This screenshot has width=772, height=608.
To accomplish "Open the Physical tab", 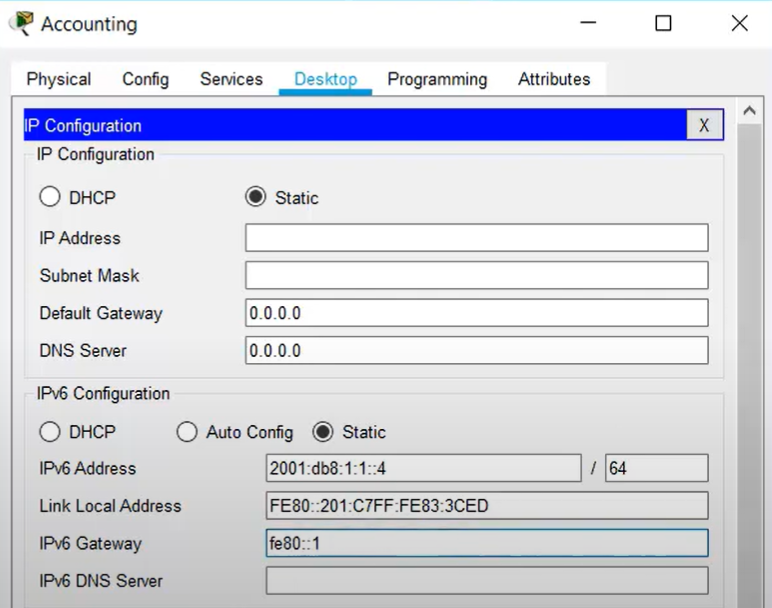I will [59, 79].
